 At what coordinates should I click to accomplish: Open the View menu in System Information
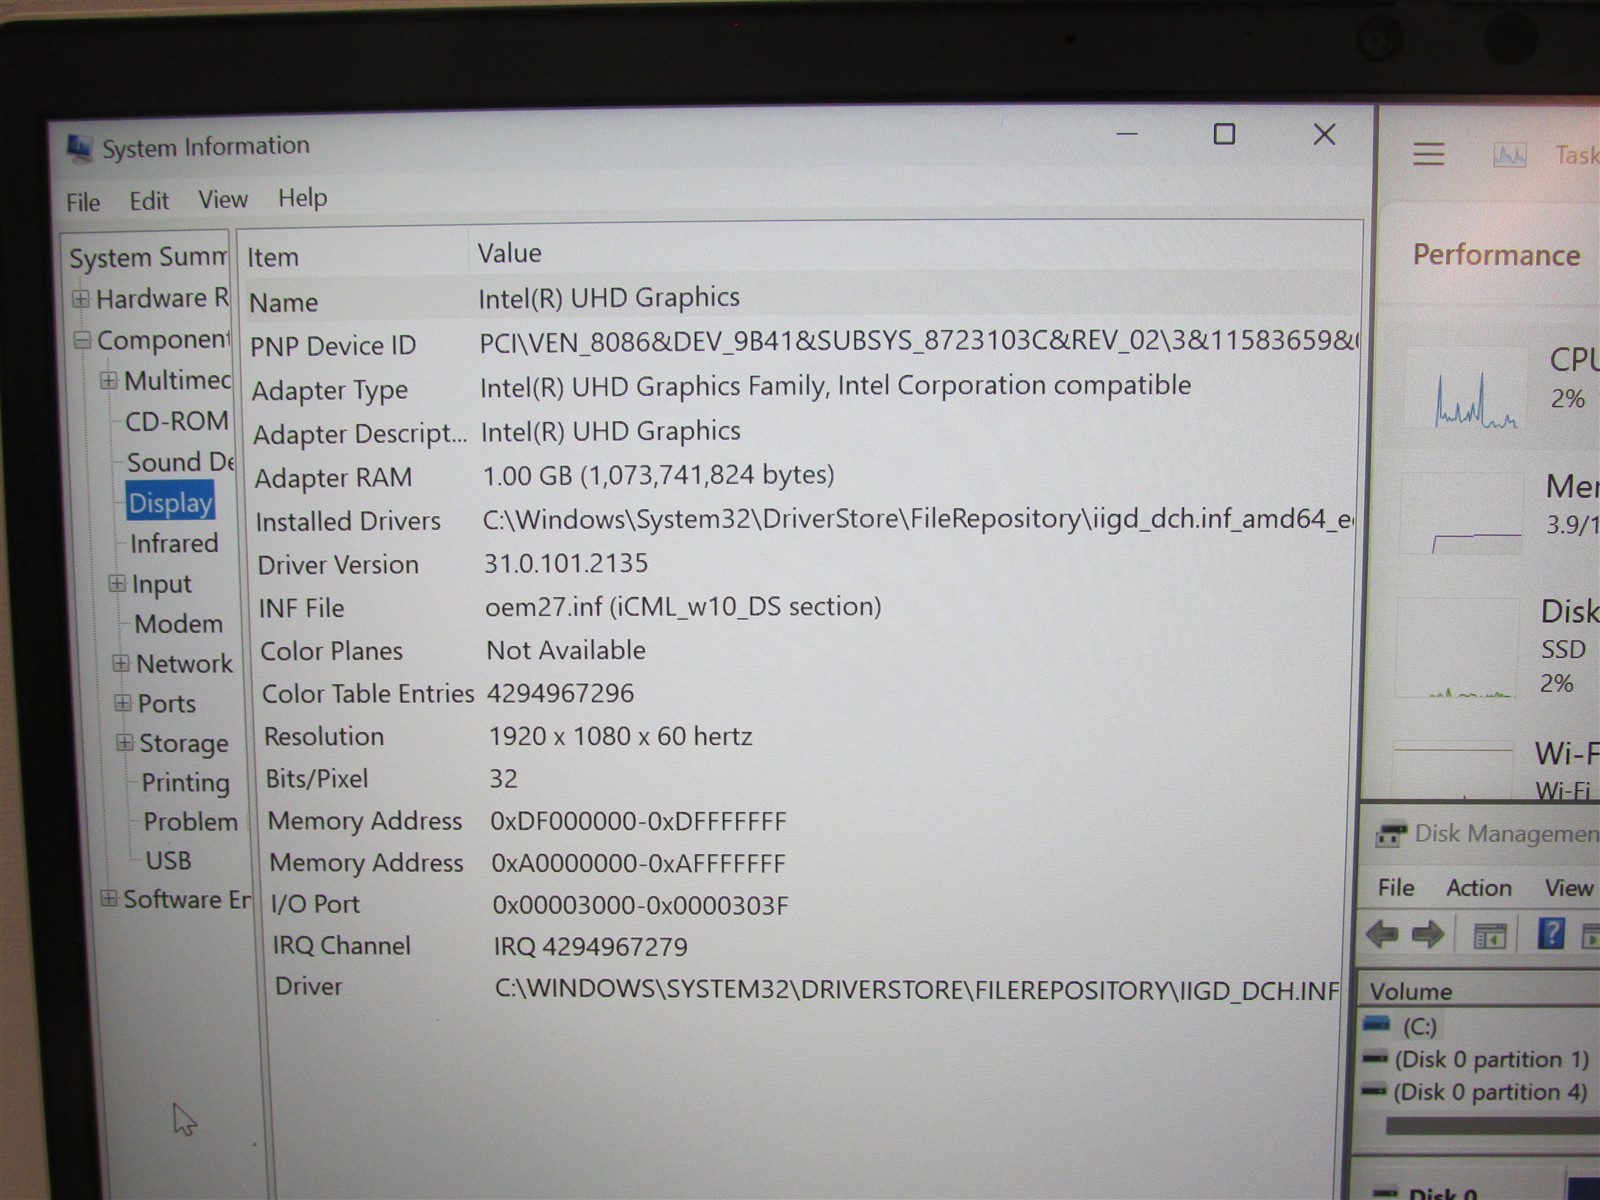223,199
